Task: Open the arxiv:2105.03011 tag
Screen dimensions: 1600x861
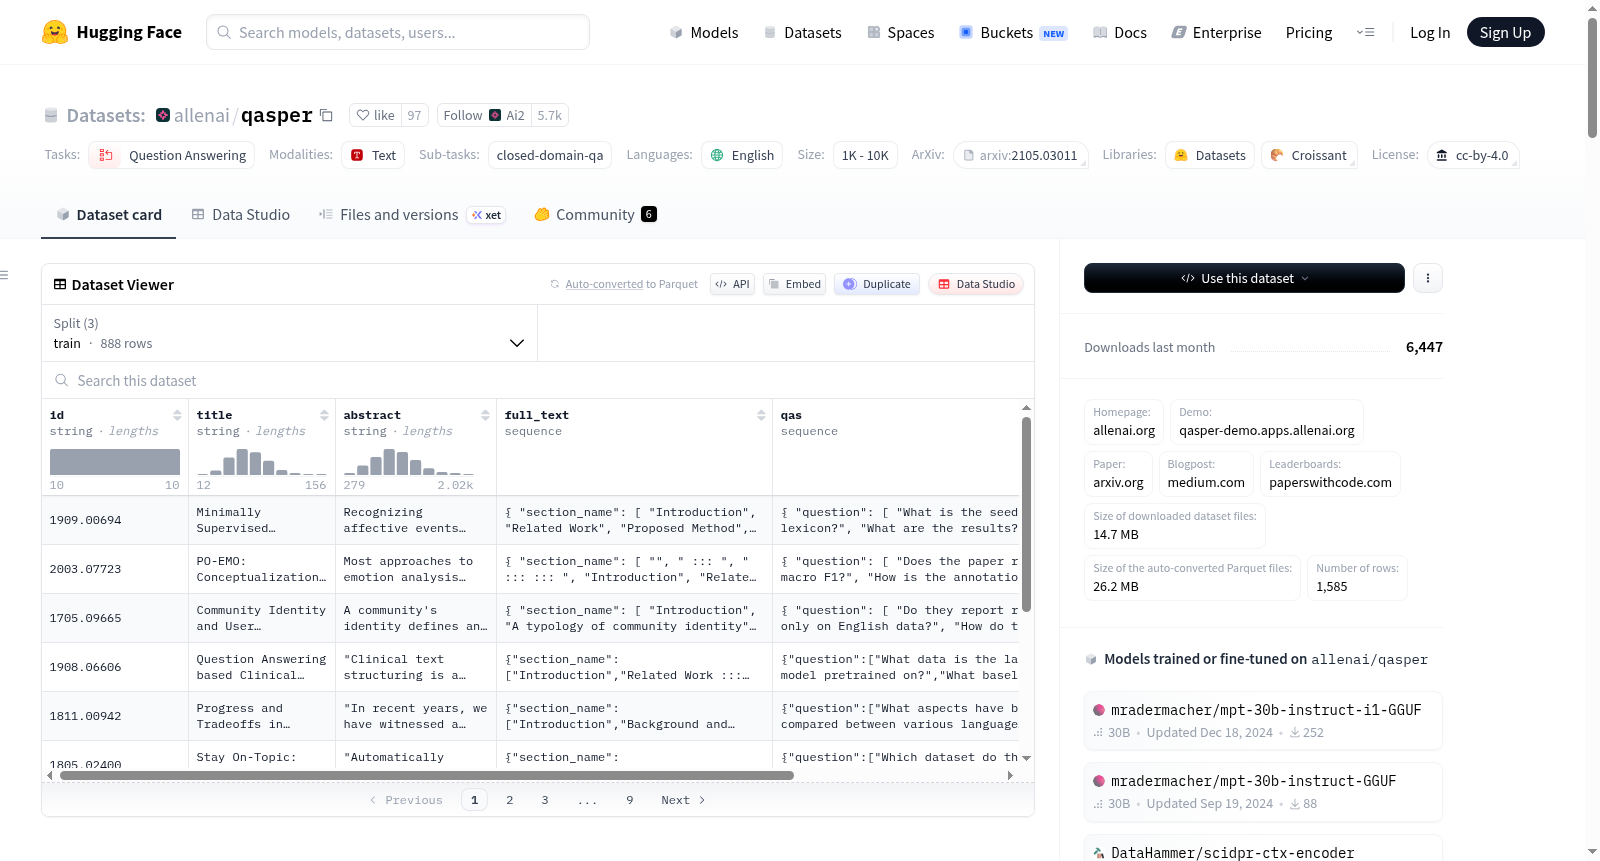Action: (1020, 155)
